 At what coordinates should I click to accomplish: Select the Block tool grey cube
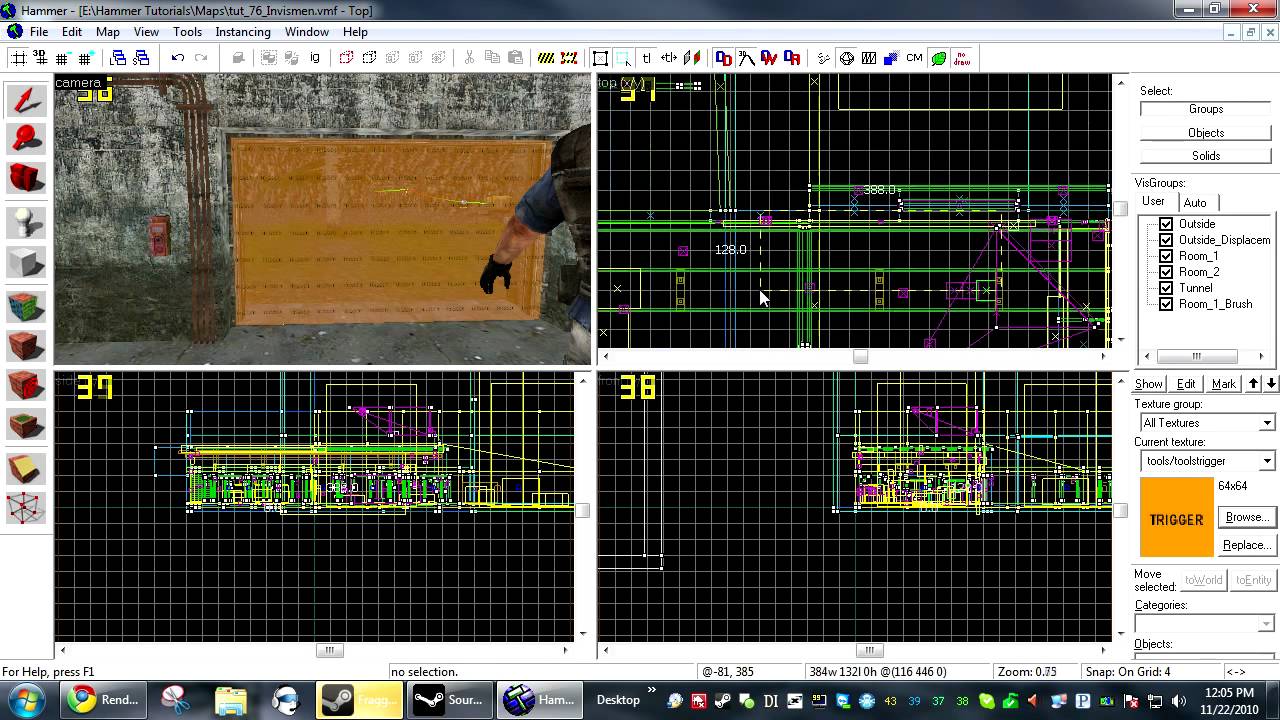pyautogui.click(x=26, y=263)
